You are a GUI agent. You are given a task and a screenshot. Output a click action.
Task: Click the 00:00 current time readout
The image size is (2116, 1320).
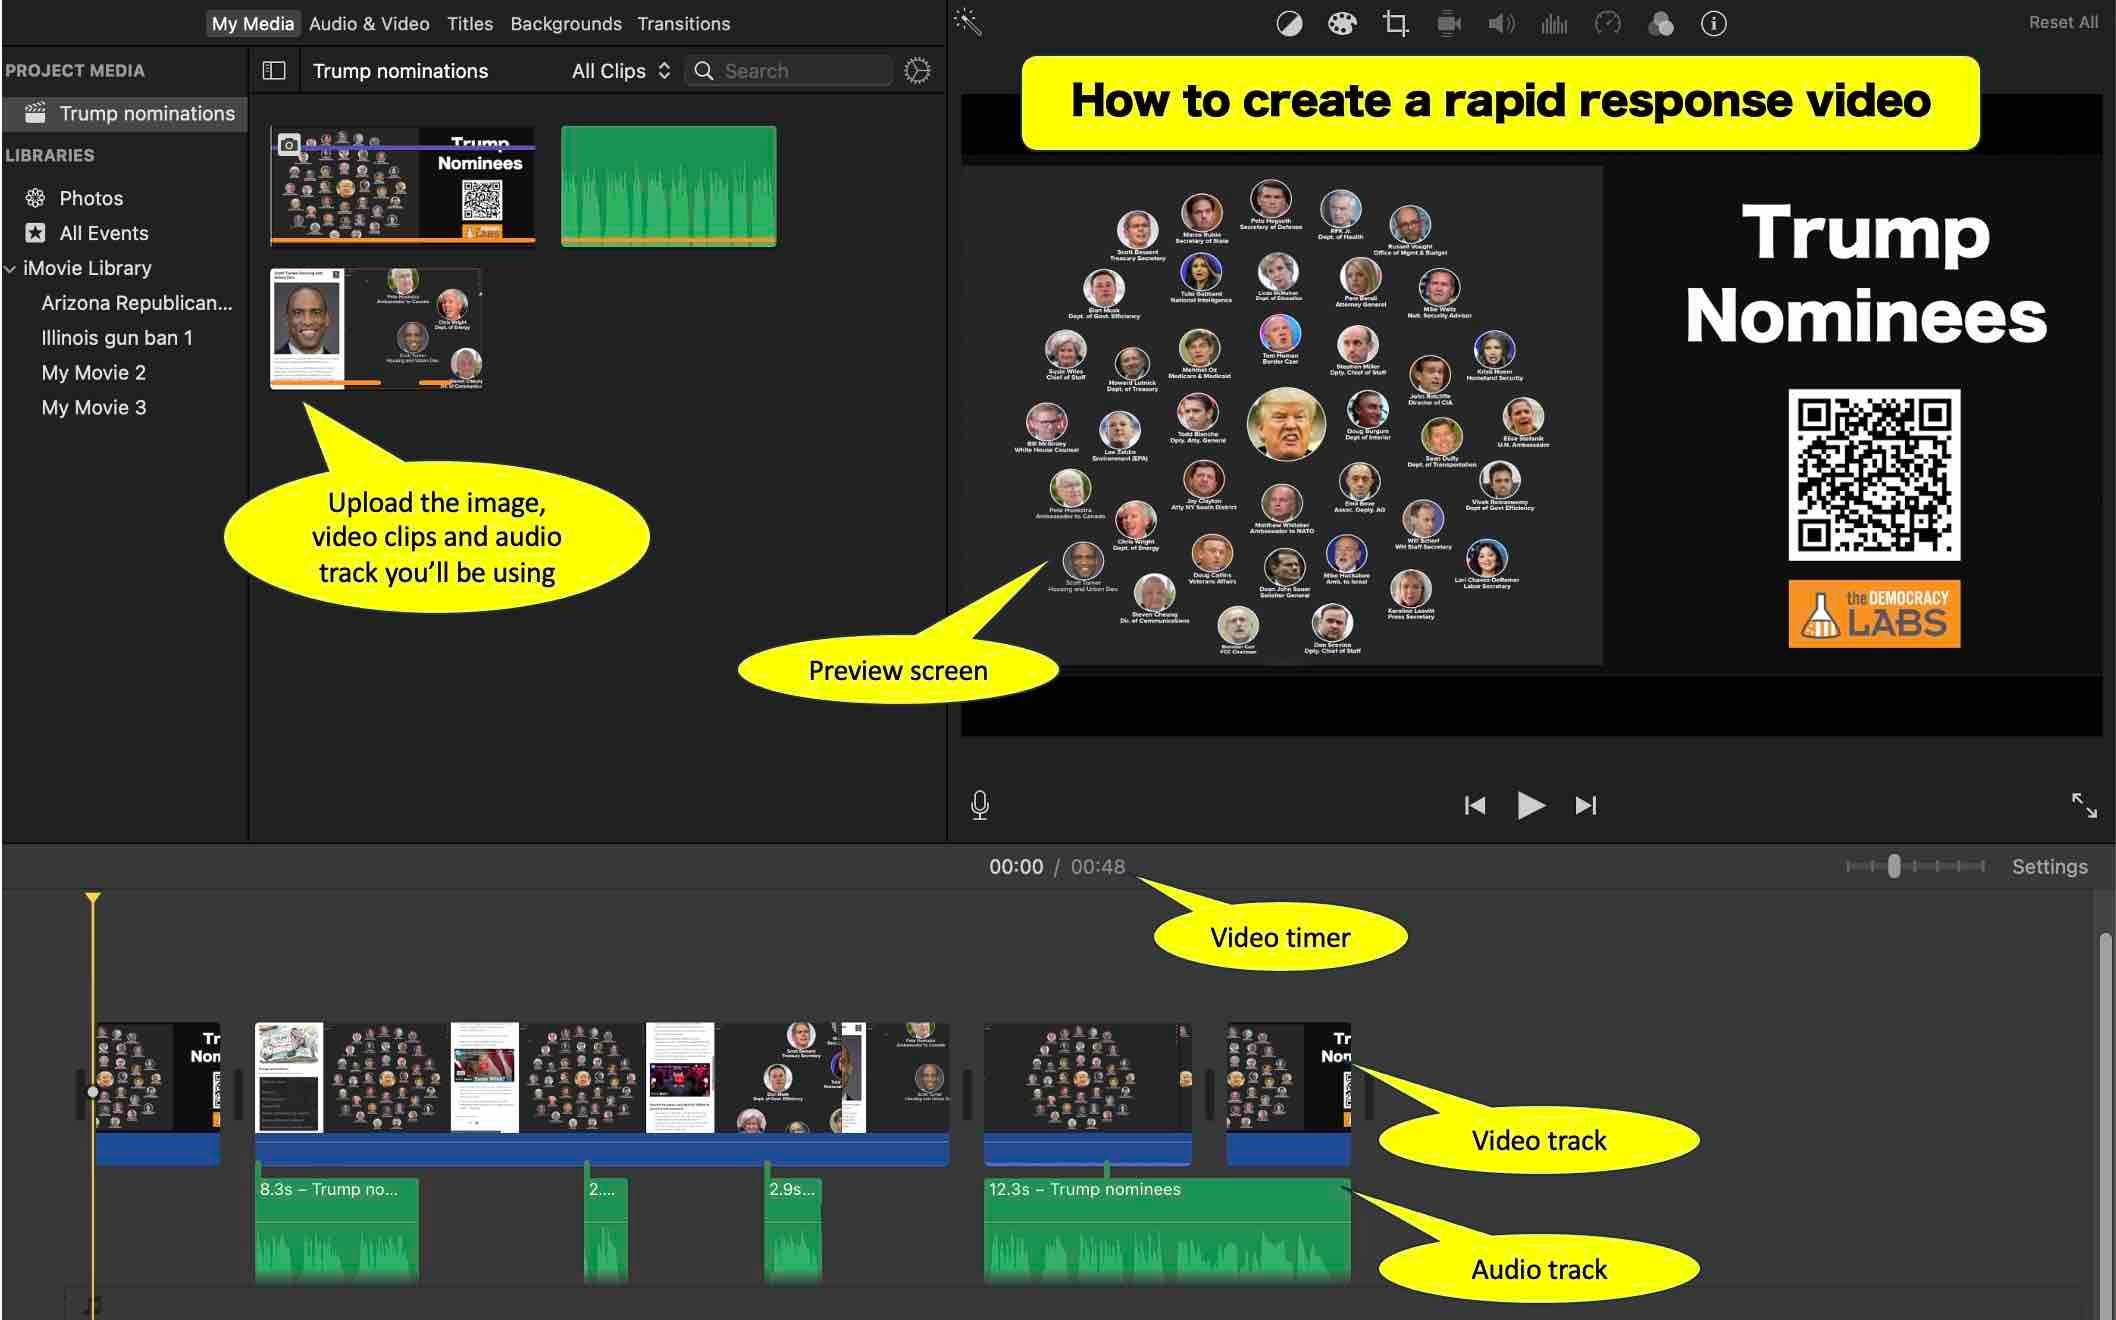(x=1016, y=867)
